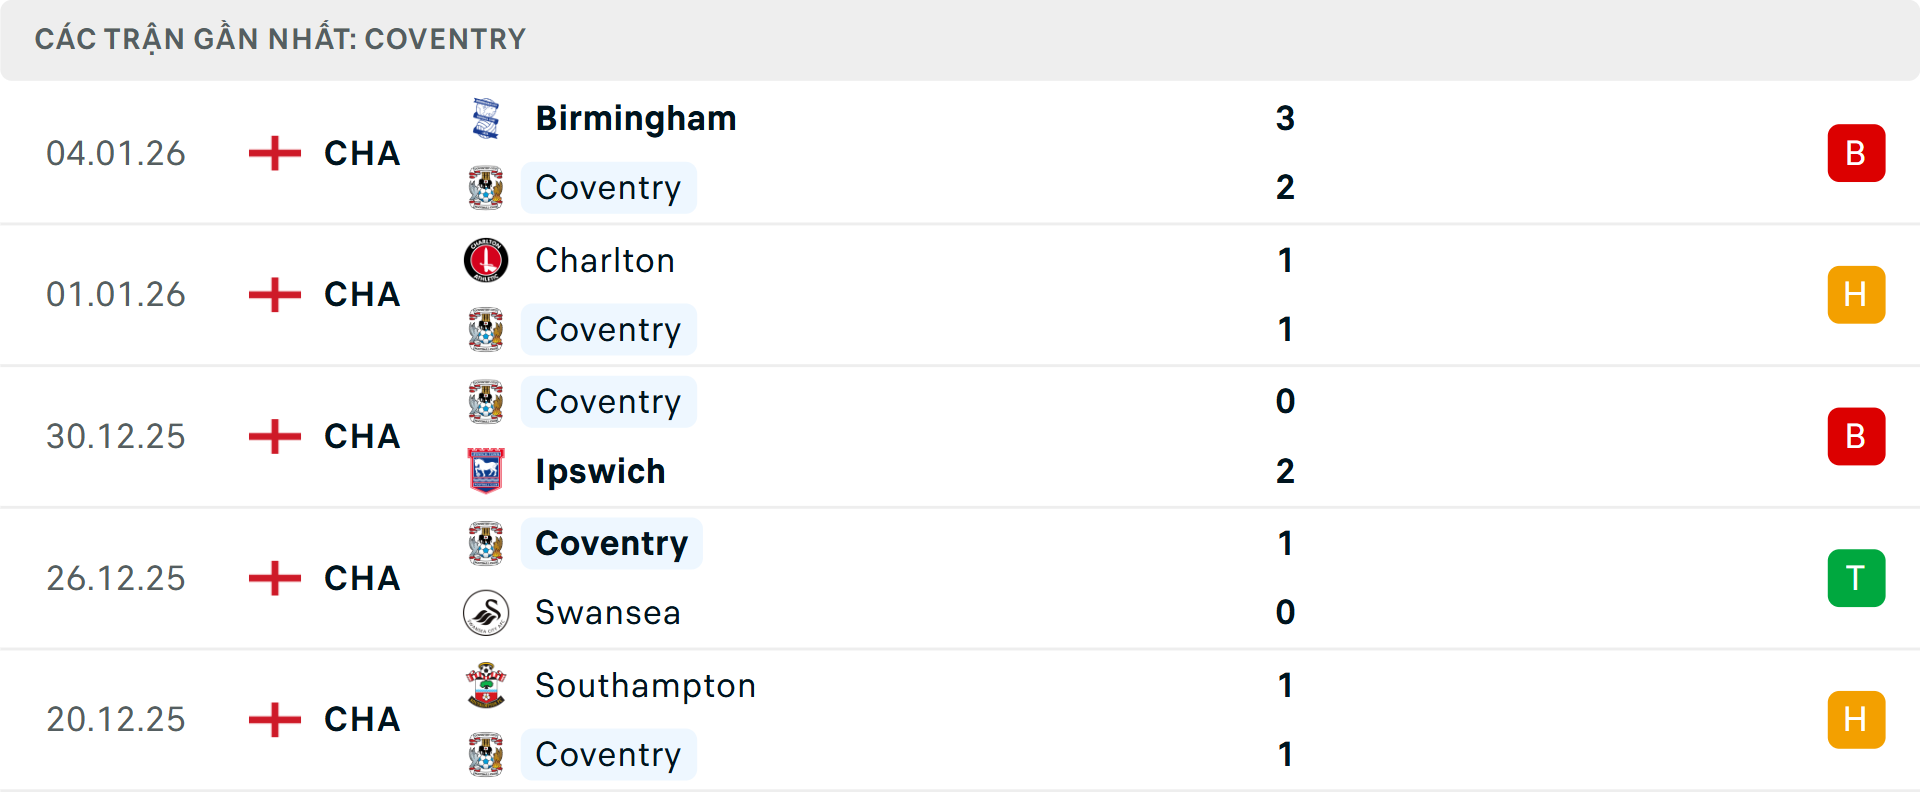Select the H badge for the Southampton draw
This screenshot has width=1920, height=792.
click(x=1857, y=719)
